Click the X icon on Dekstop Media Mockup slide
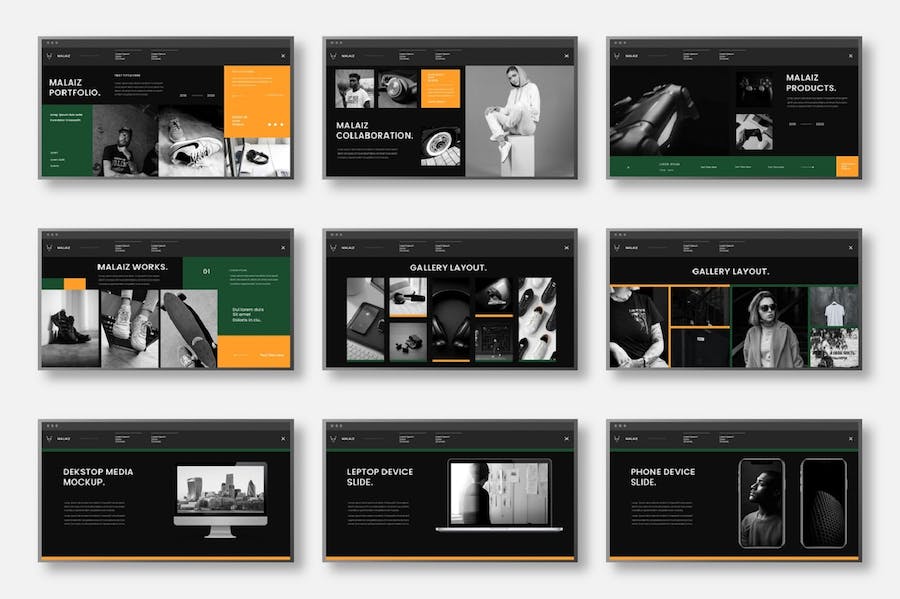Screen dimensions: 900x599 click(283, 439)
